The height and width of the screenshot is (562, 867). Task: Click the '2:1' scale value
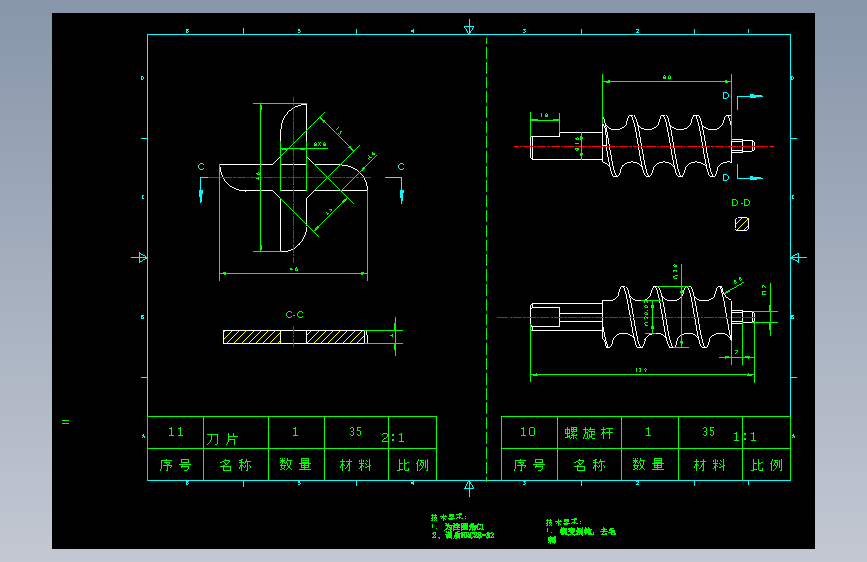393,438
